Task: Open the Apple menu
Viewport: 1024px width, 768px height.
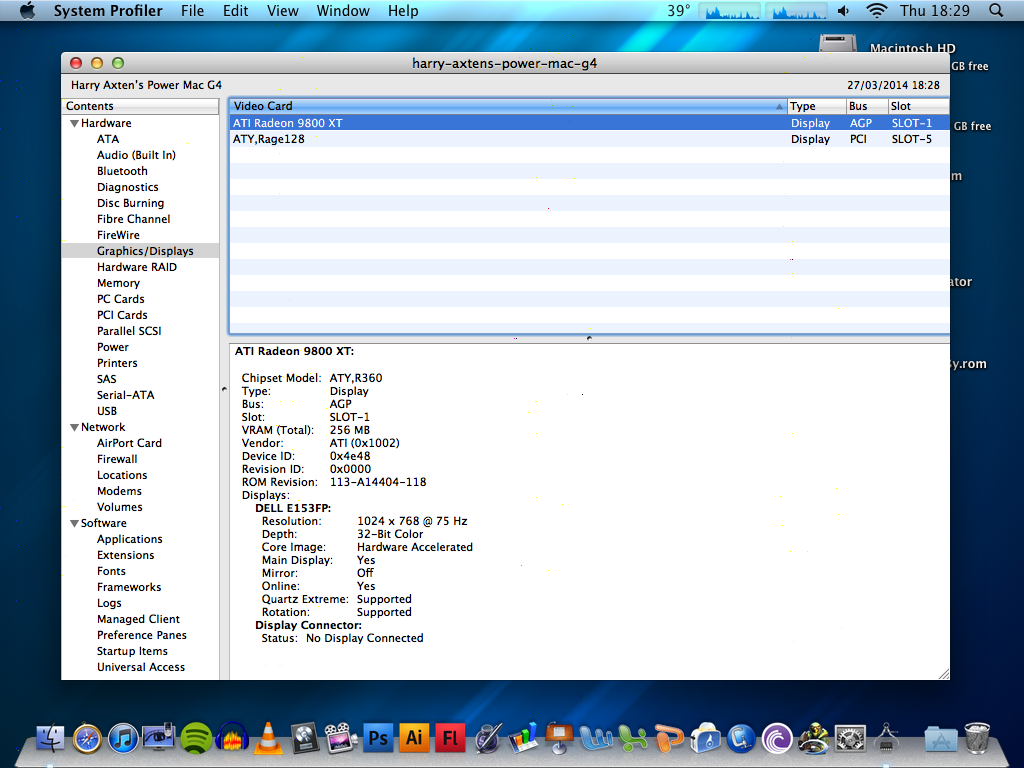Action: click(27, 10)
